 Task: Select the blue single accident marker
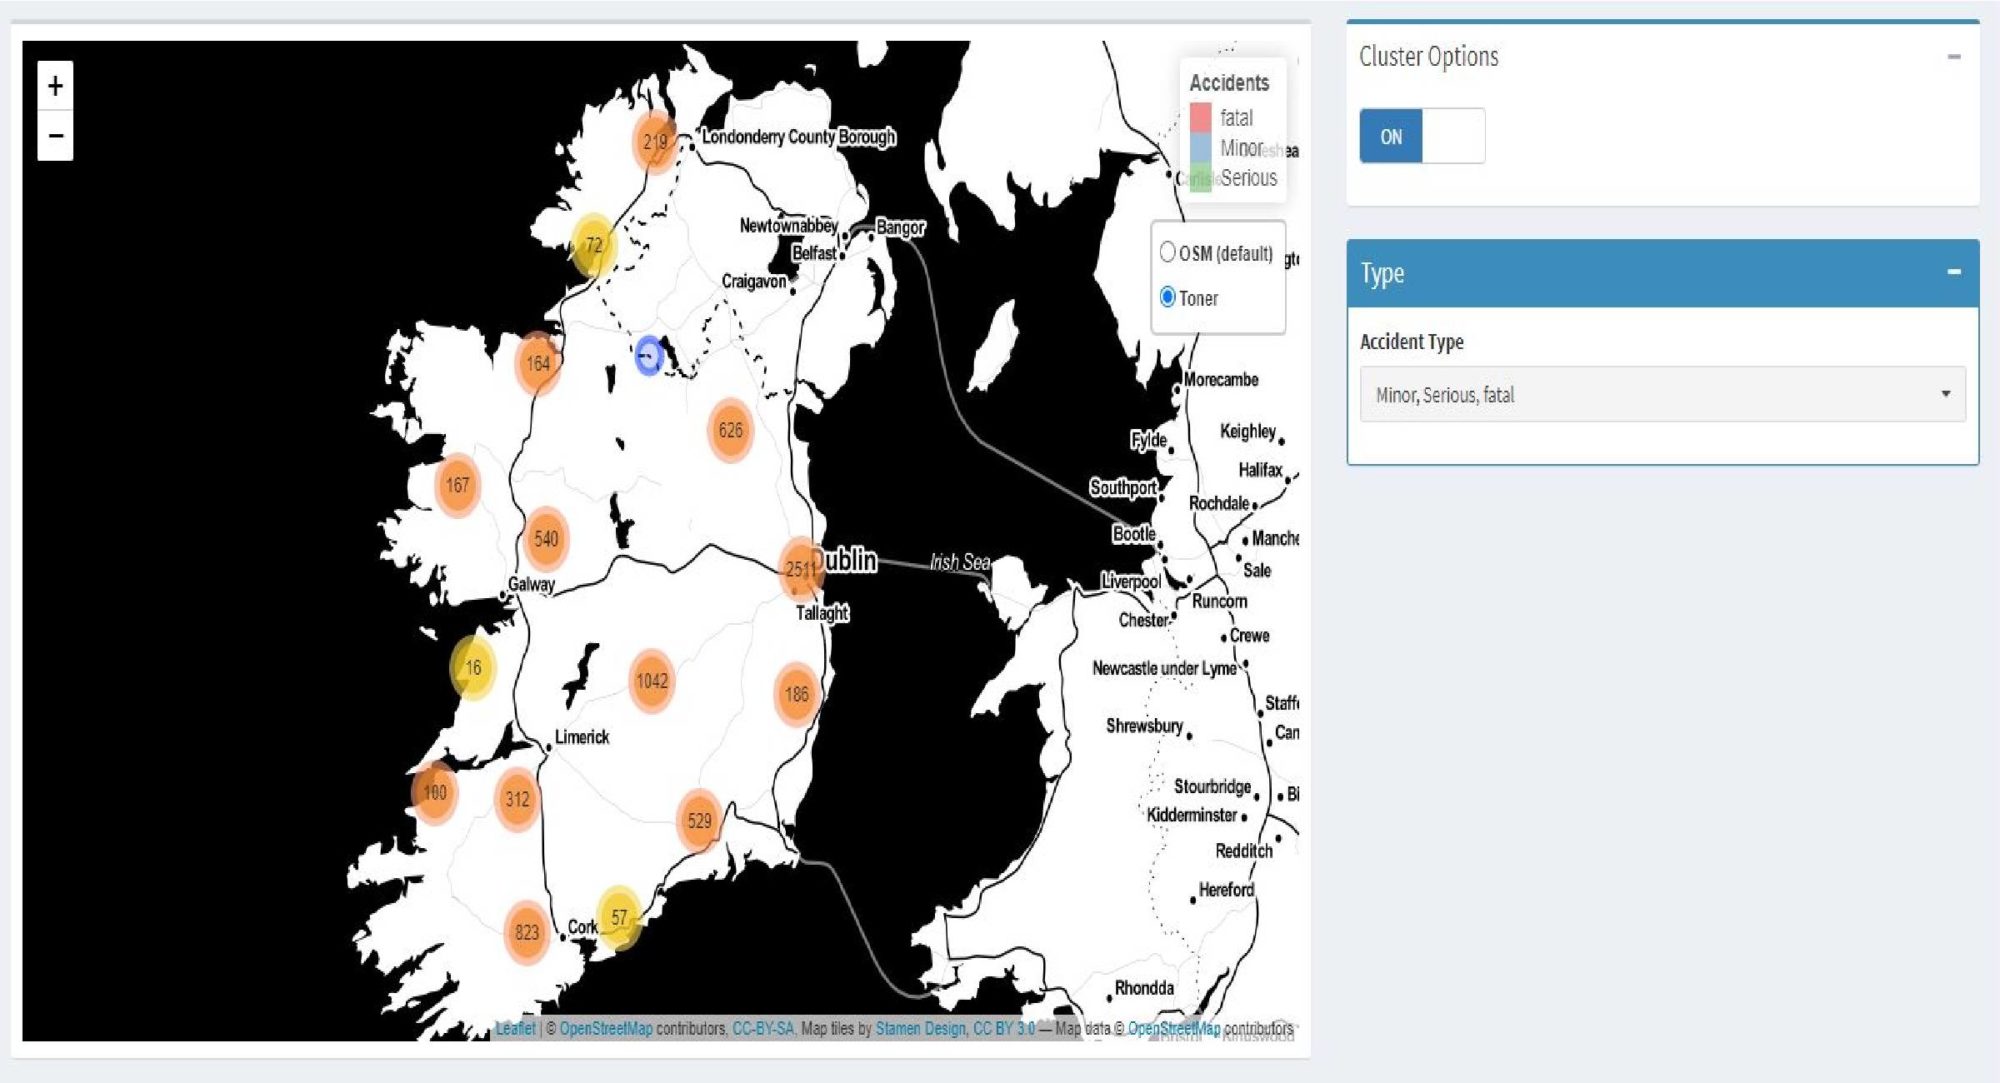648,355
